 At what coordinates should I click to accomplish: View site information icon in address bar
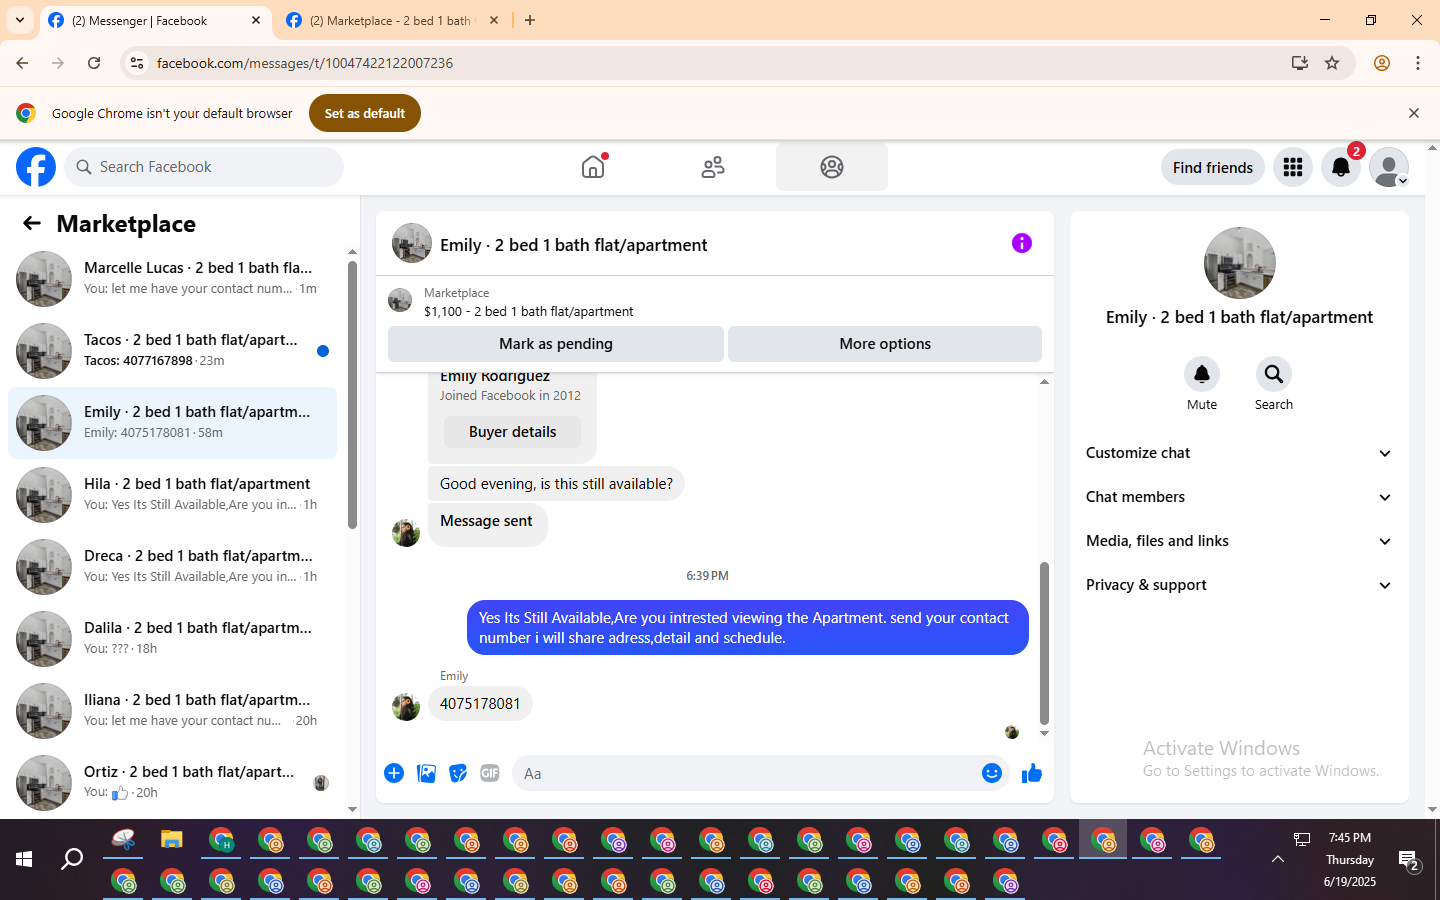coord(137,63)
